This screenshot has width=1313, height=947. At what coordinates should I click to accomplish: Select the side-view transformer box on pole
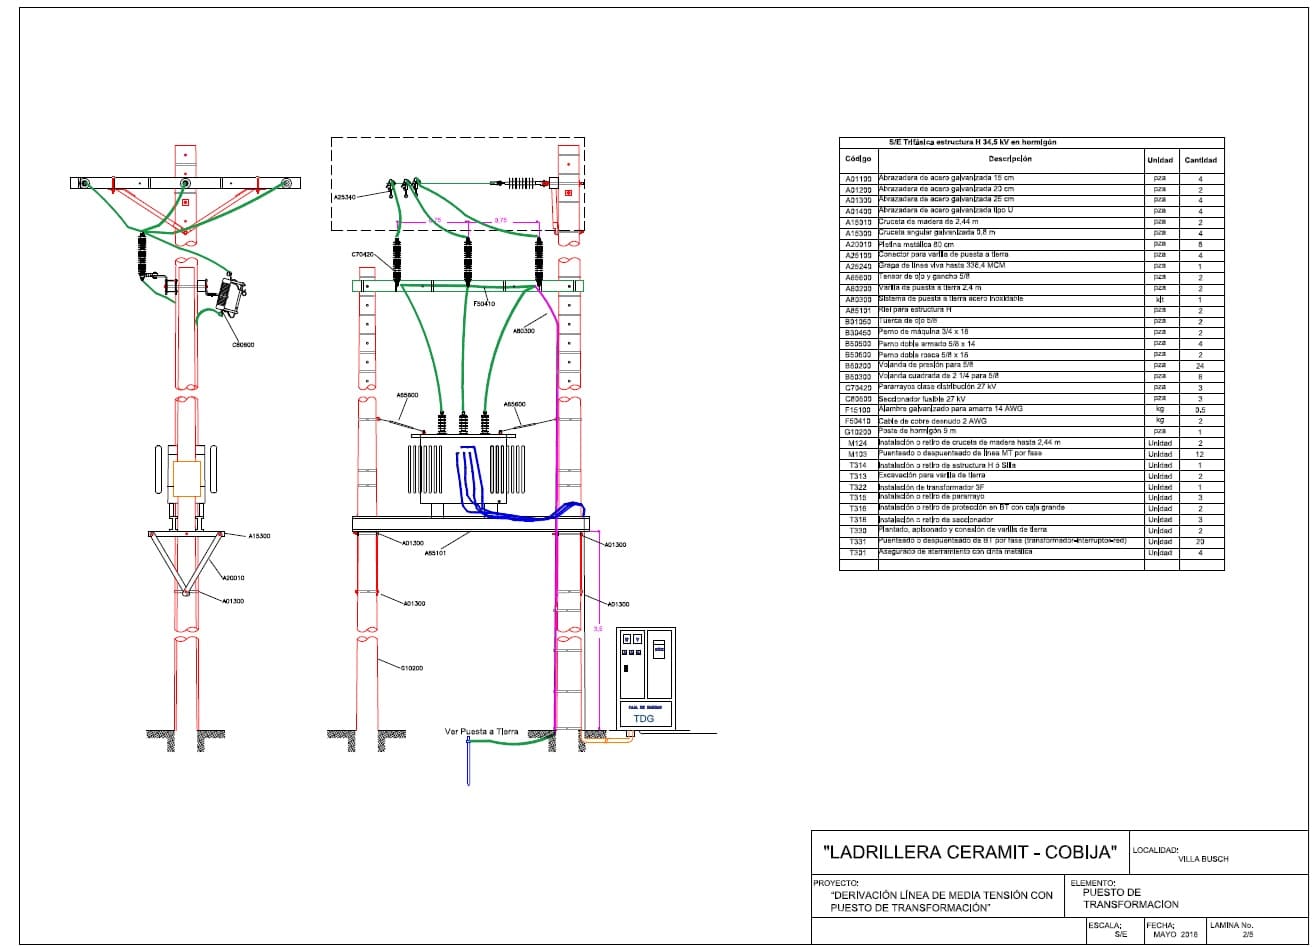[x=187, y=478]
